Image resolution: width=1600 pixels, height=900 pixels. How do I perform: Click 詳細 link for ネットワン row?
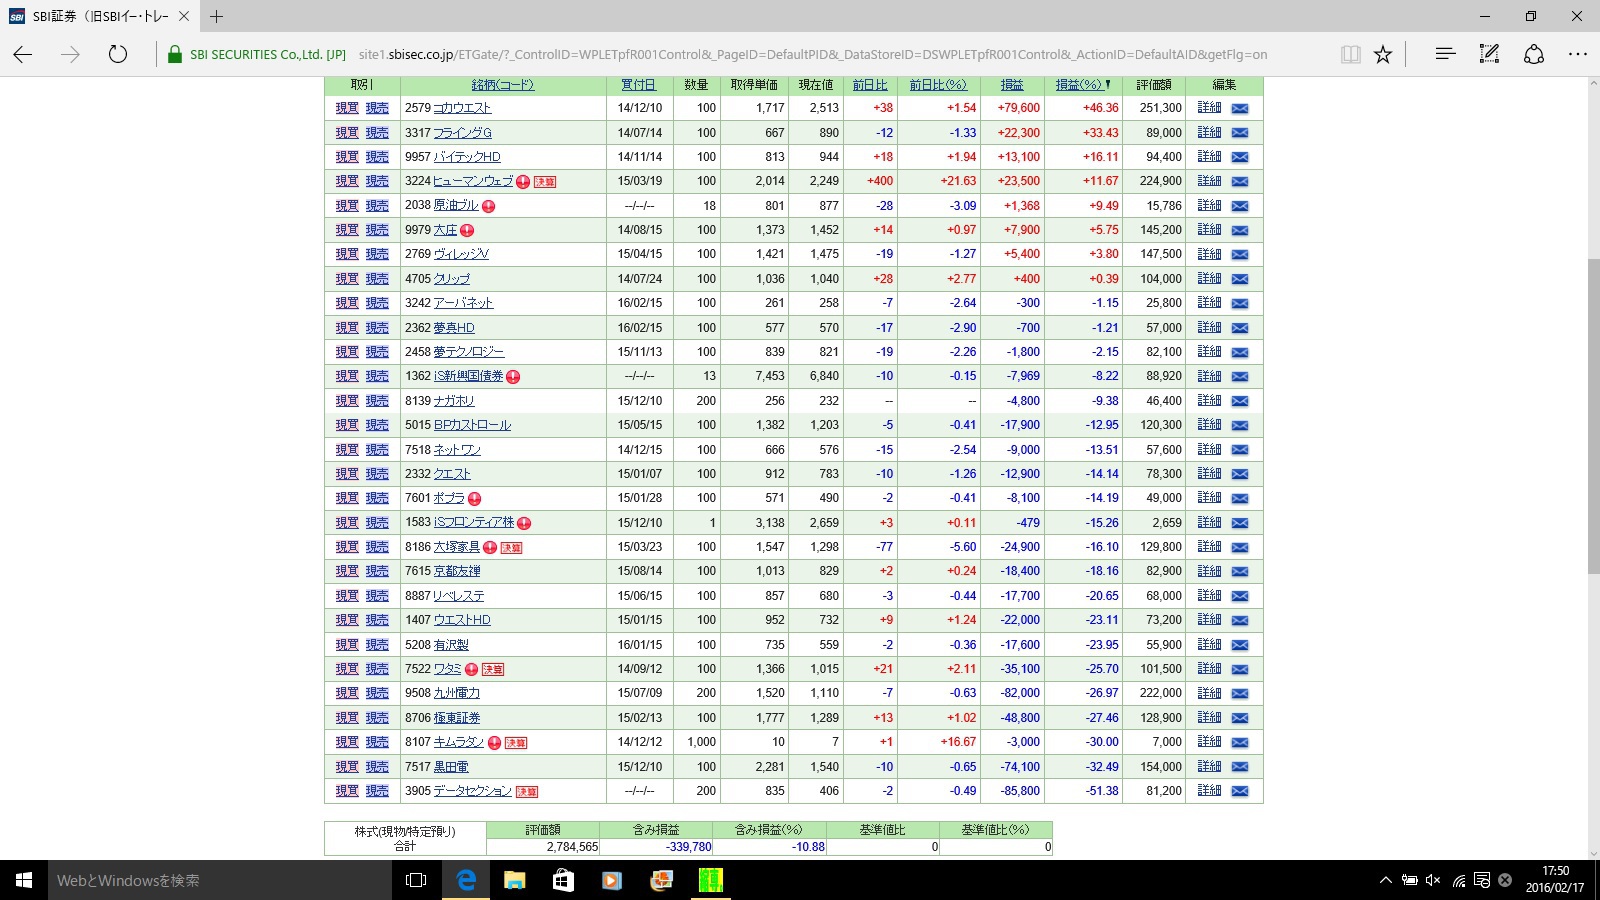1209,450
